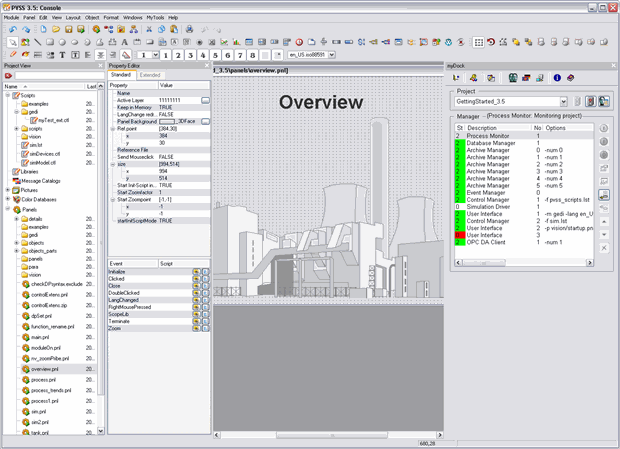Screen dimensions: 620x449
Task: Click the manager start button in myDock
Action: pos(604,129)
